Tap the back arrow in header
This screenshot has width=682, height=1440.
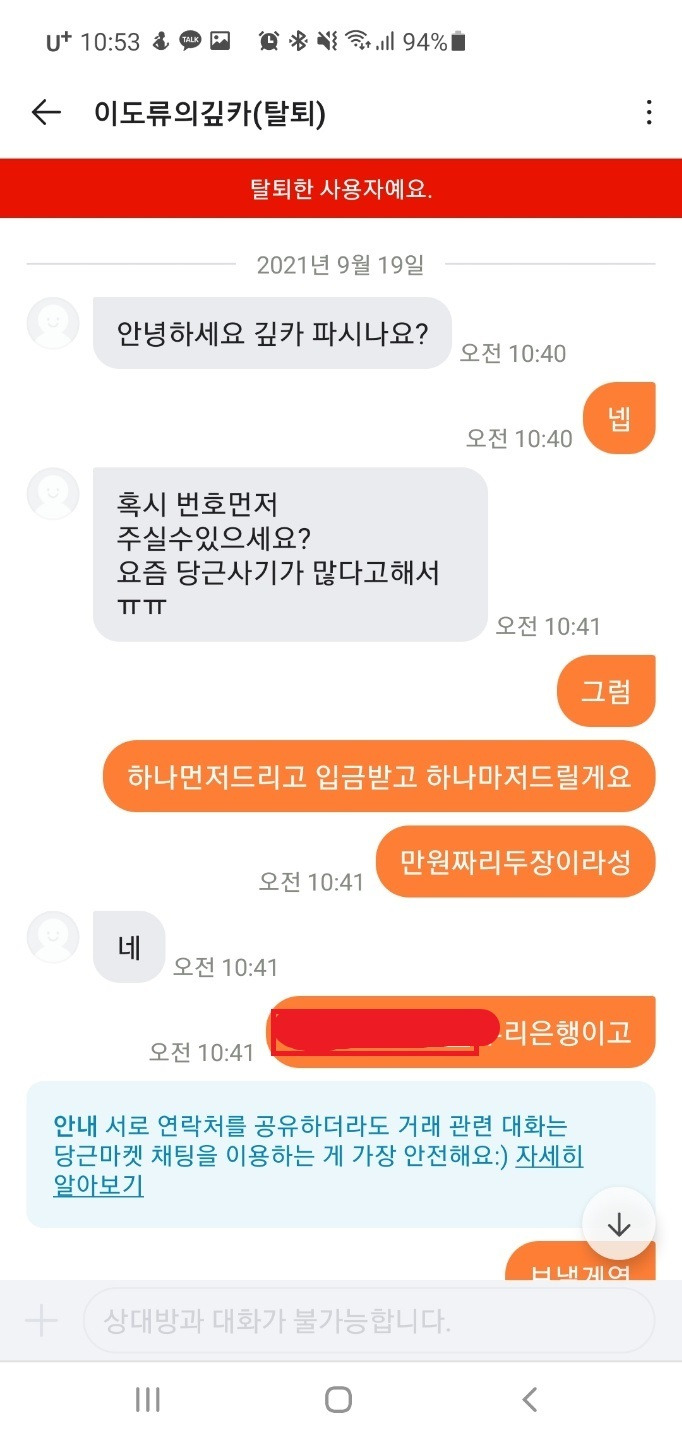pyautogui.click(x=46, y=113)
